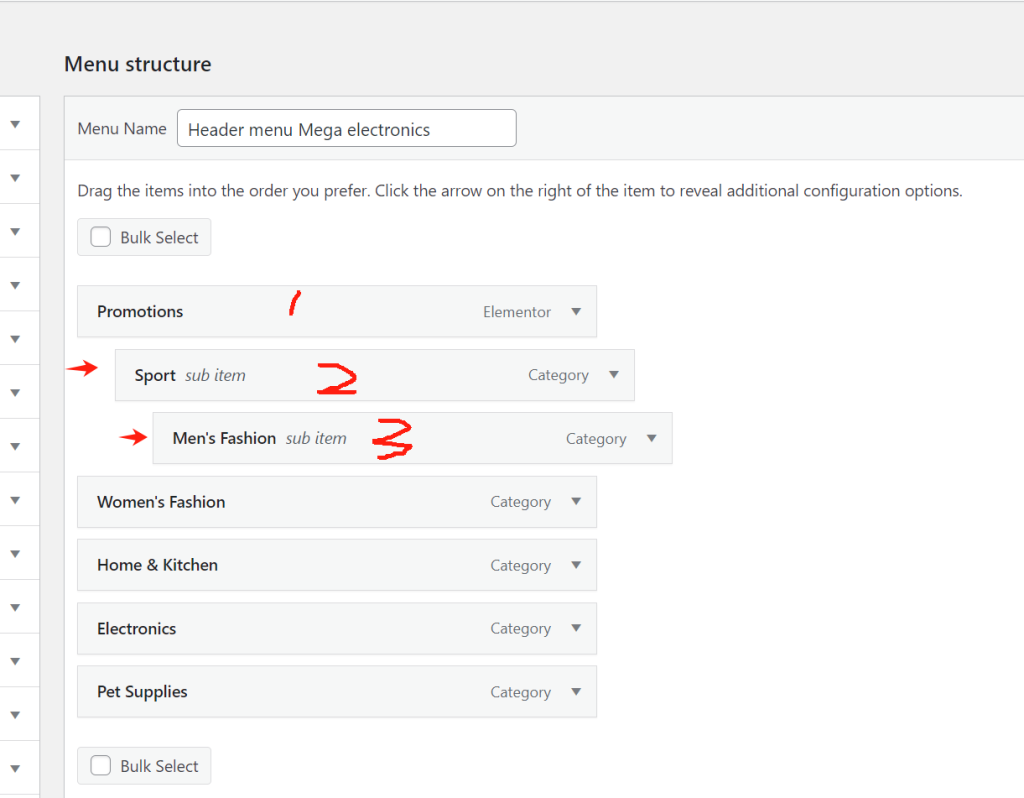Expand the Sport sub item arrow

point(614,375)
